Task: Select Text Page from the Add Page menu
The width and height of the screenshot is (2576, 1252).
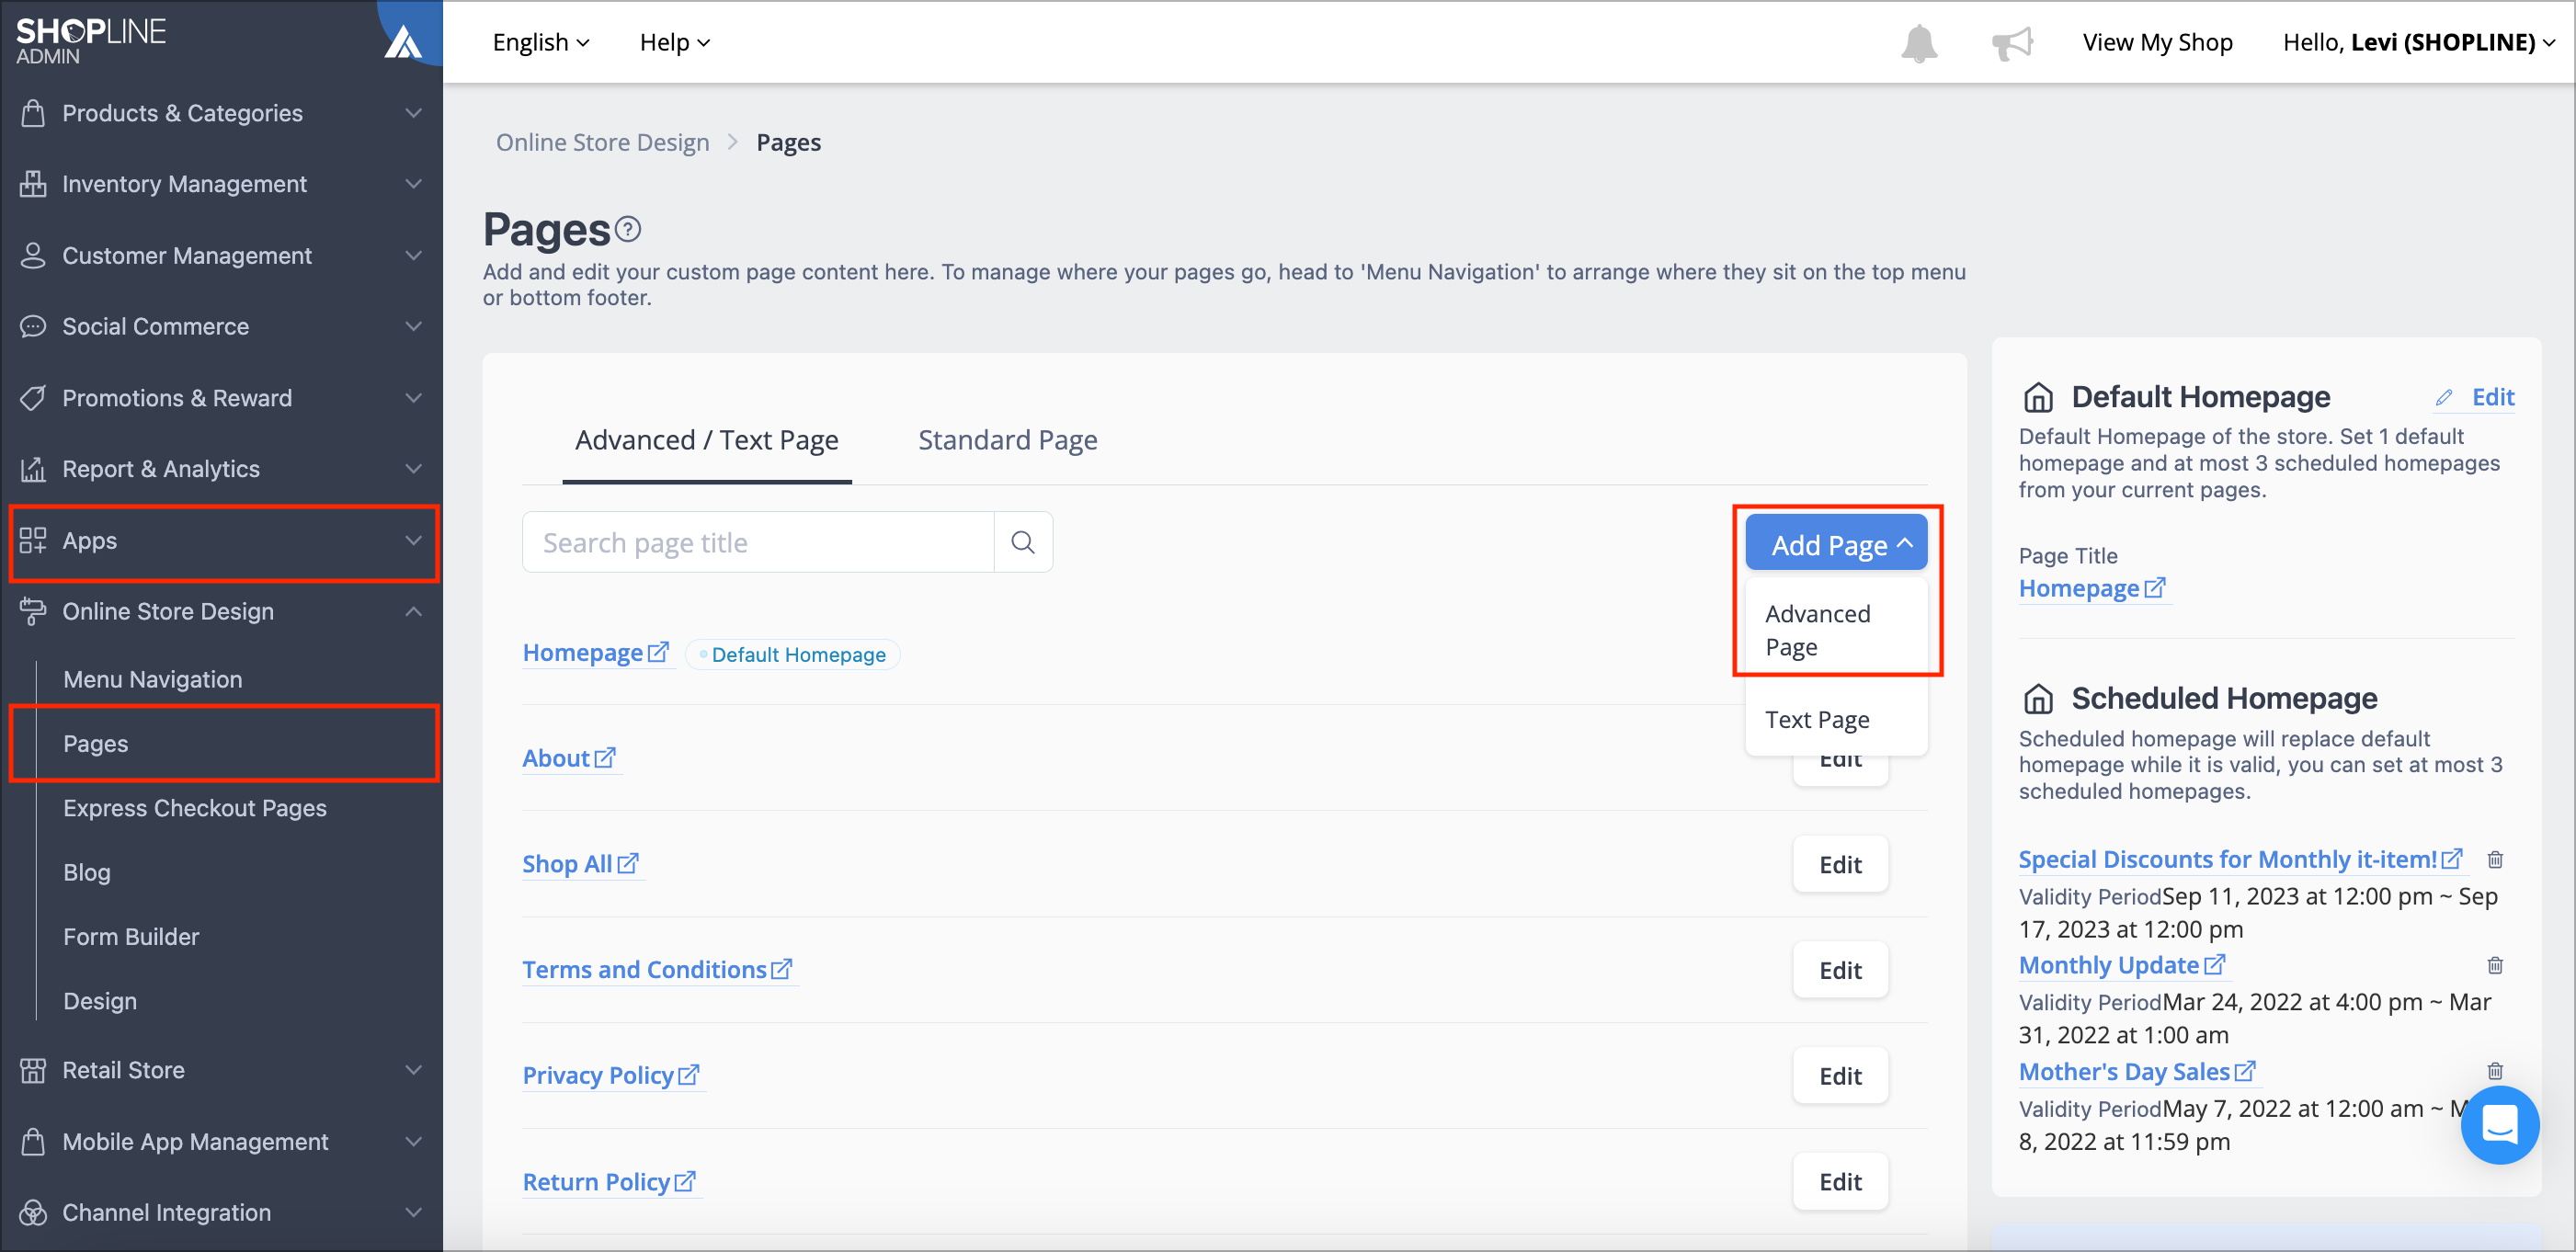Action: (1818, 719)
